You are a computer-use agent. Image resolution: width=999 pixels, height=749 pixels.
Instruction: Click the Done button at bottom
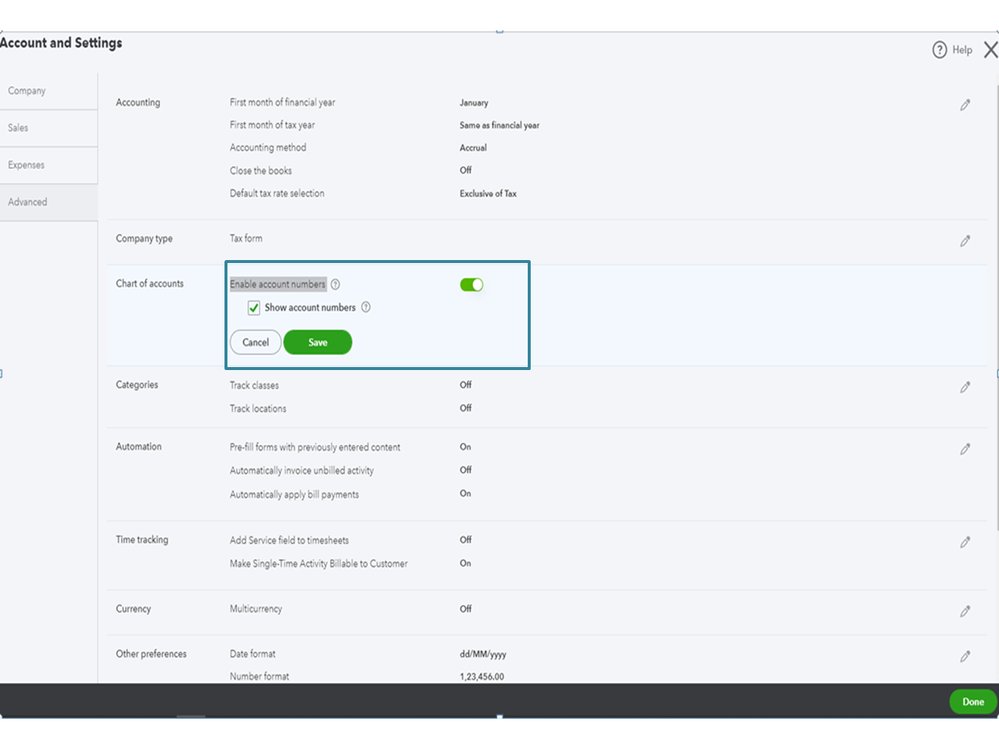tap(973, 702)
